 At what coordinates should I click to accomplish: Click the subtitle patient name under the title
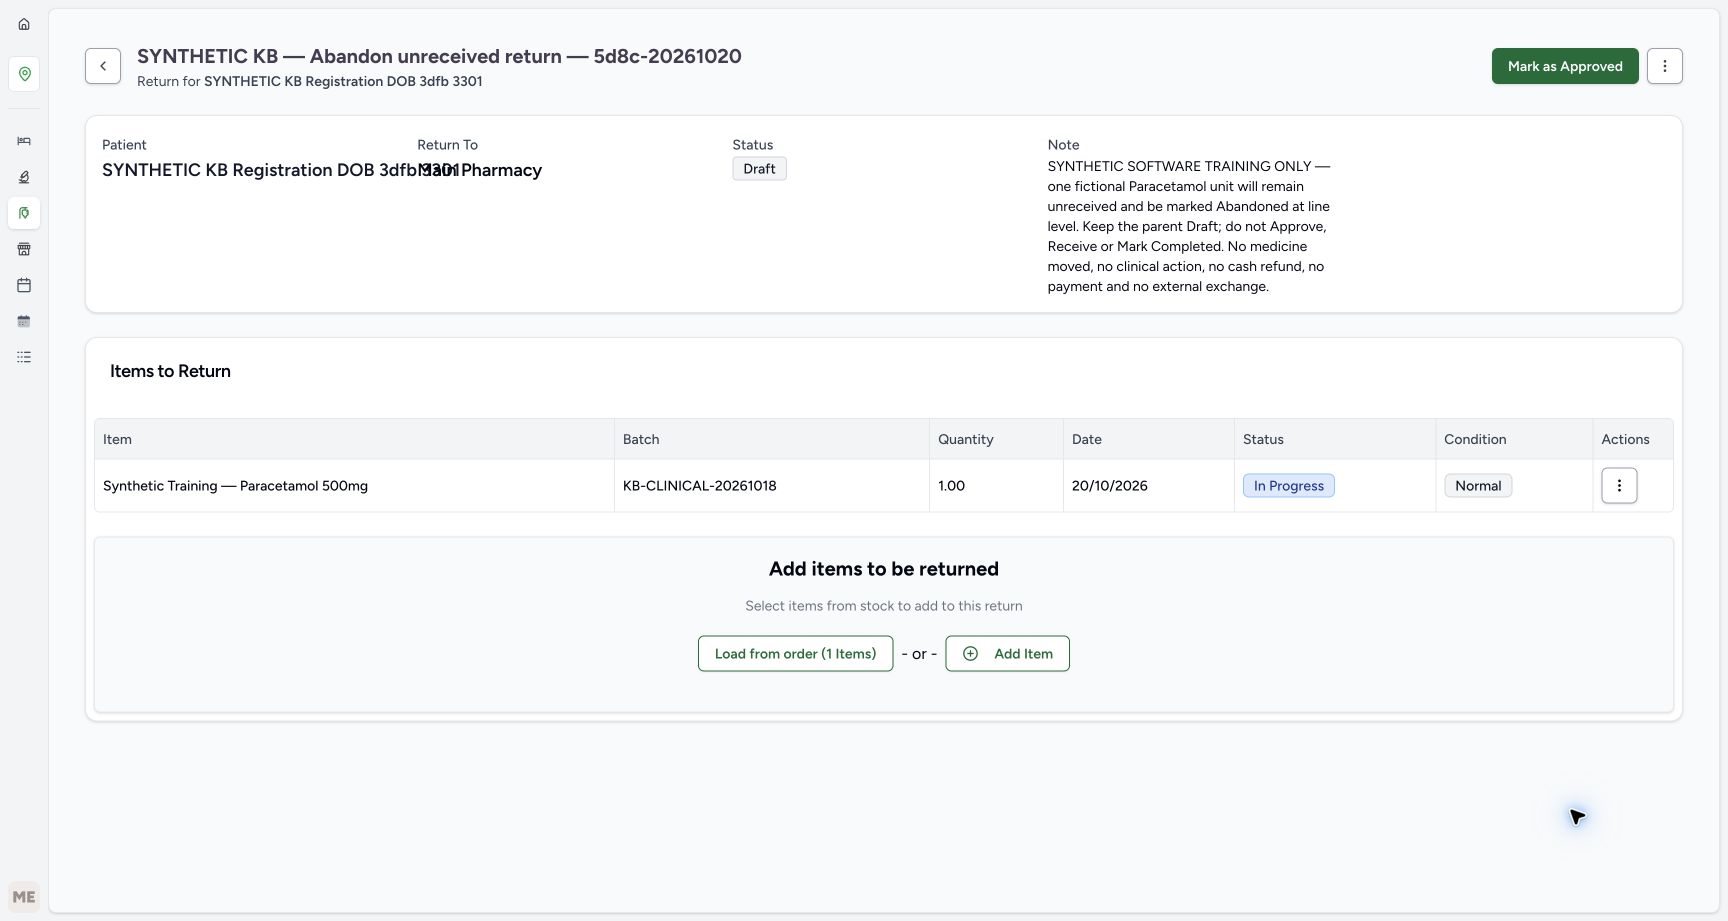click(x=343, y=82)
